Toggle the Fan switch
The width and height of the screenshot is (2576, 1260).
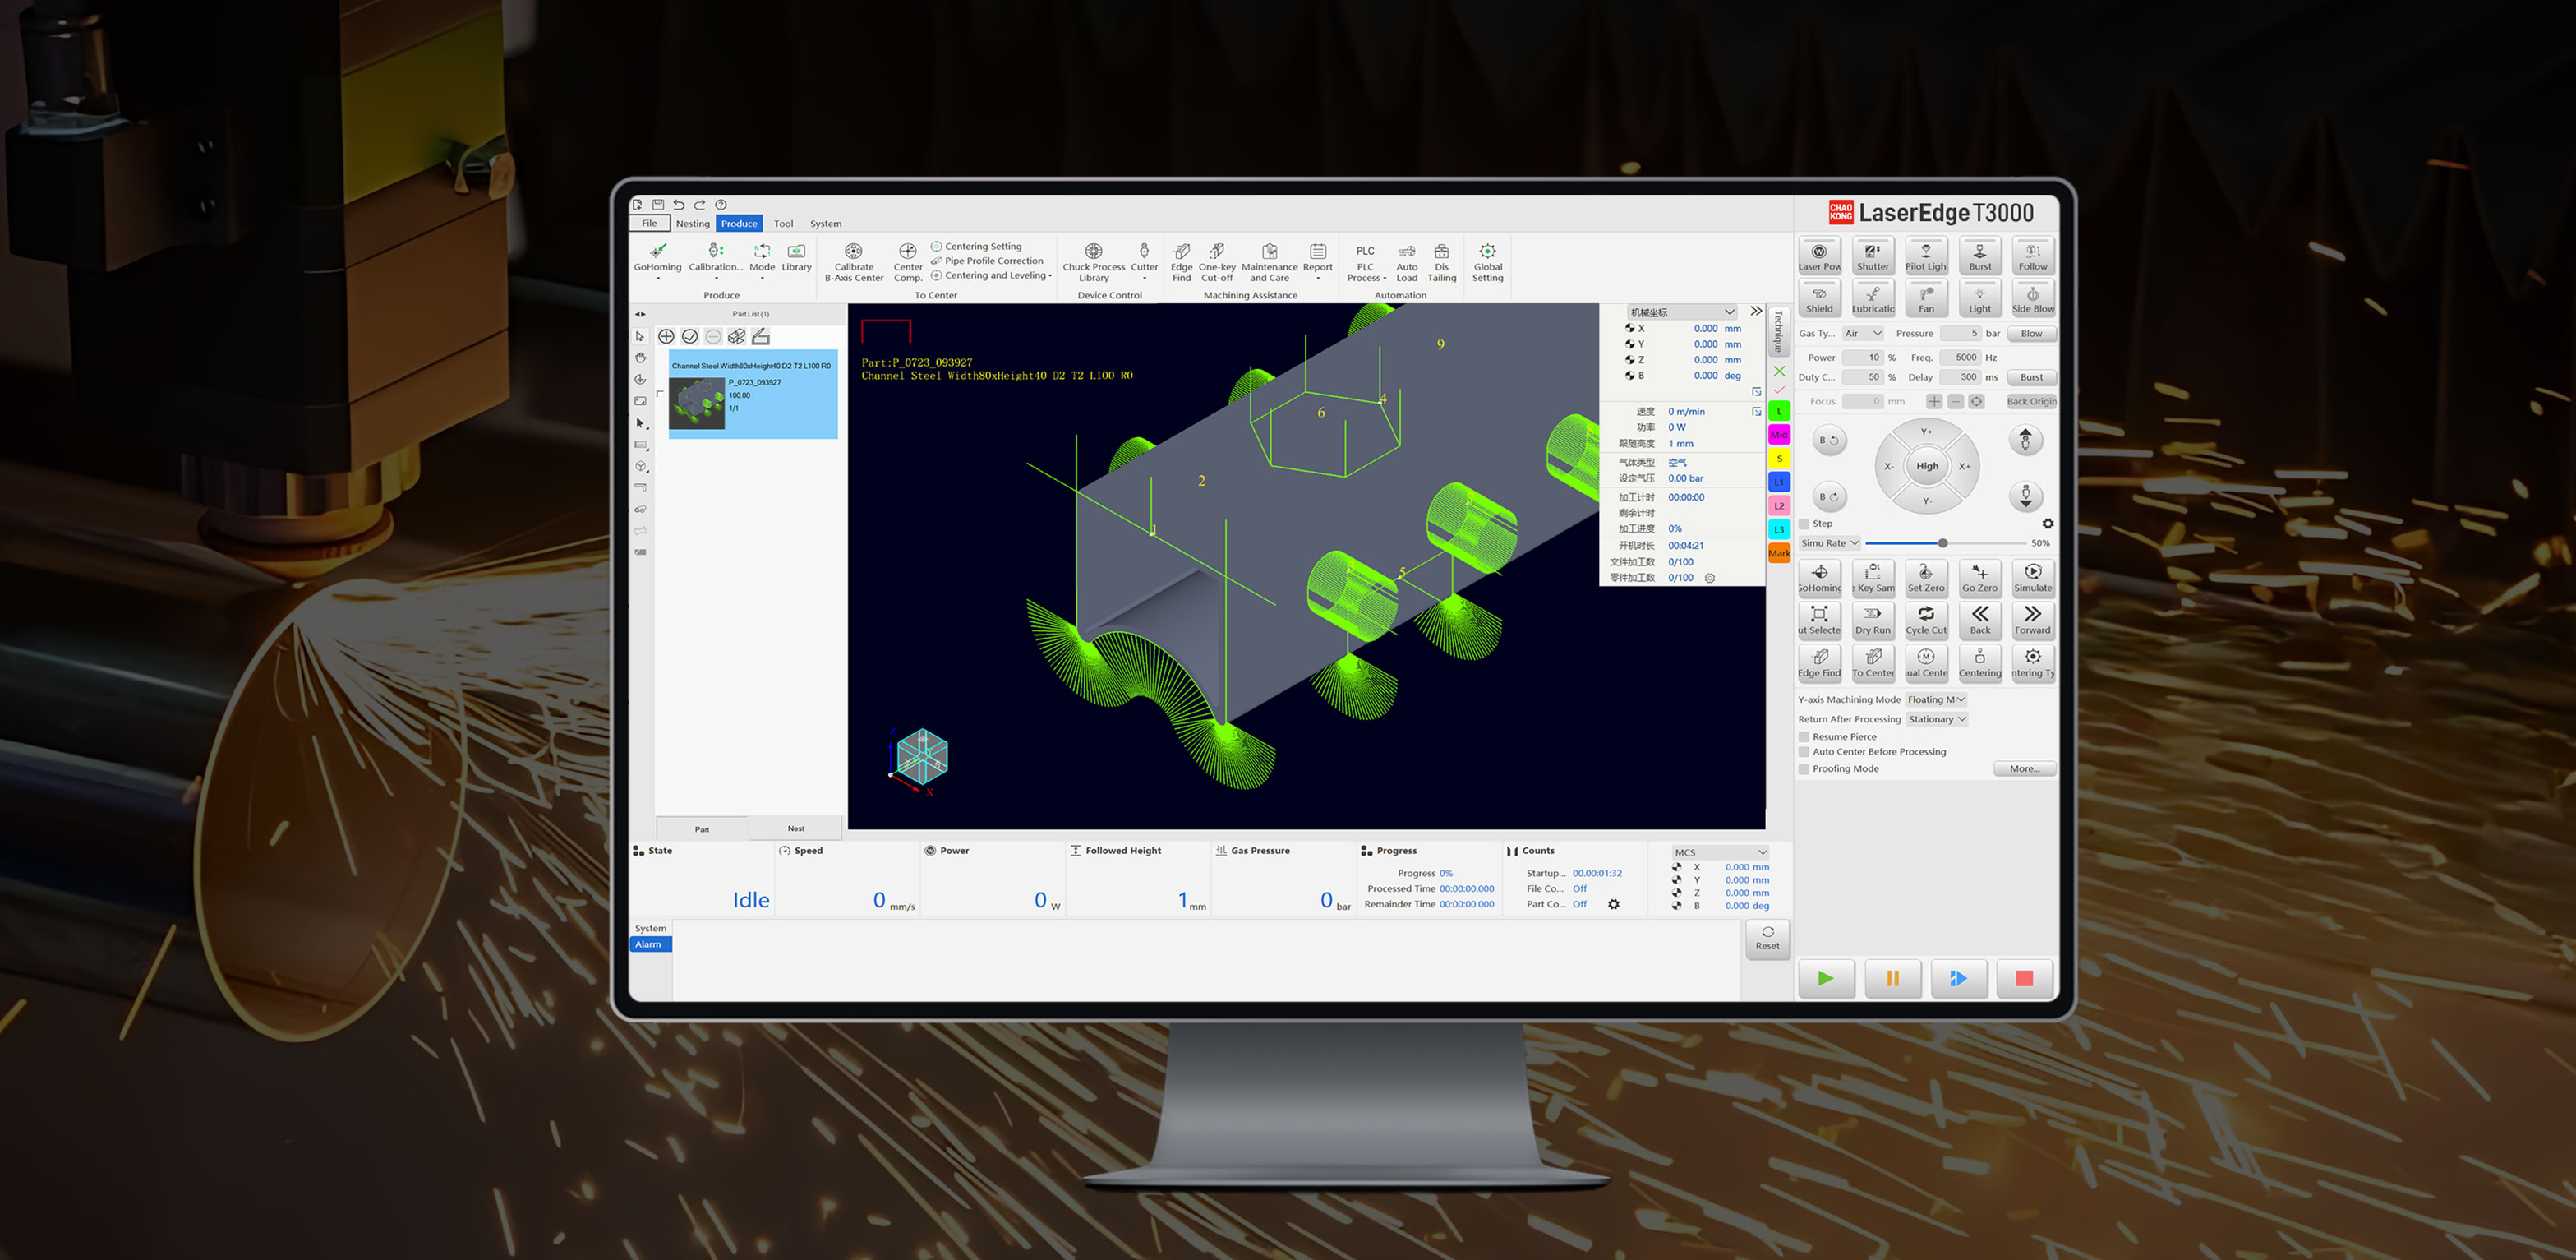[1926, 298]
